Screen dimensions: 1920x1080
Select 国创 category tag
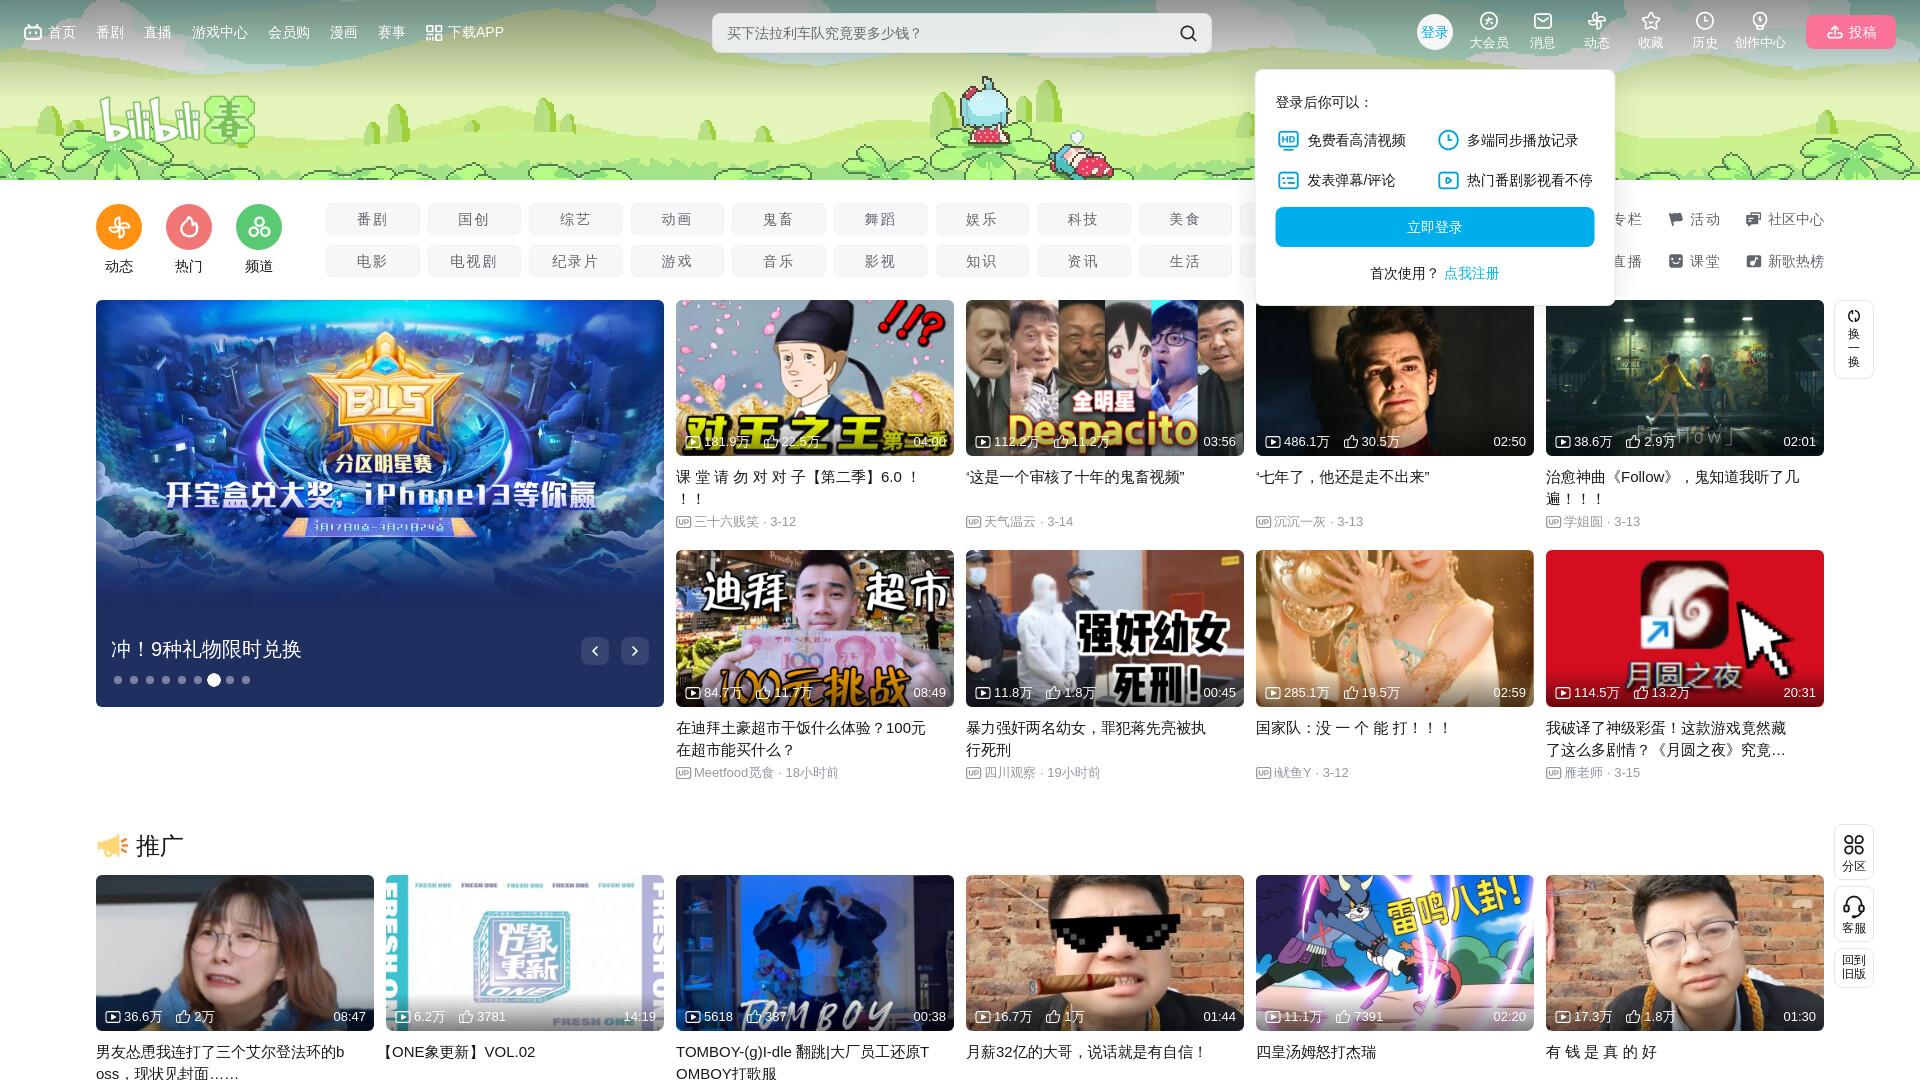tap(474, 219)
